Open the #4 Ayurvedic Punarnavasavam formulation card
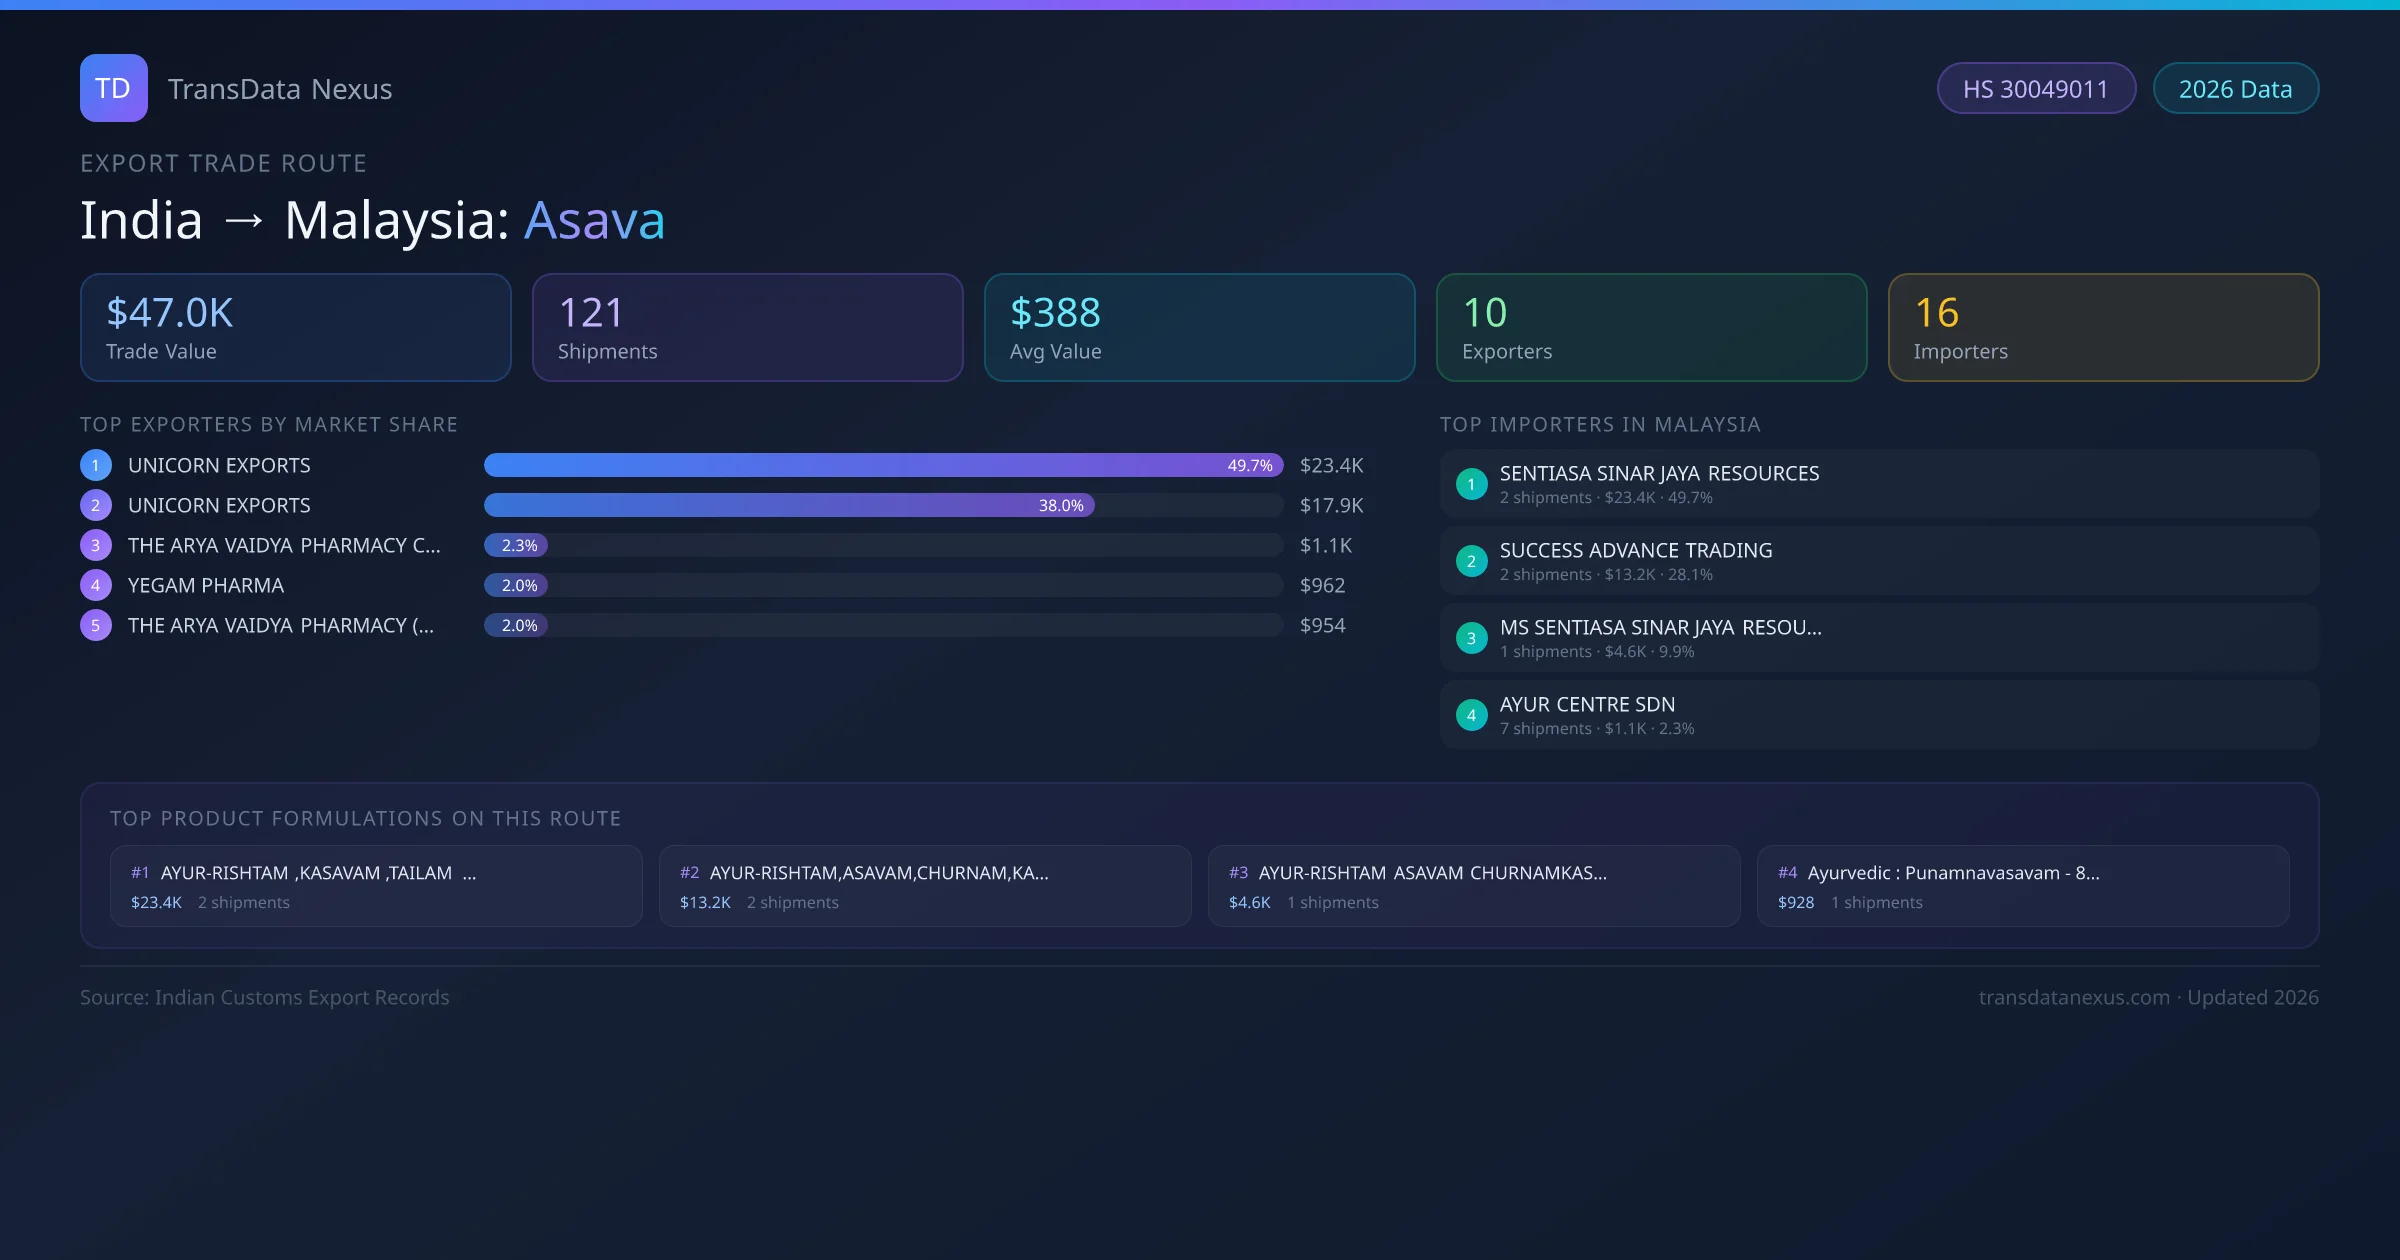Screen dimensions: 2400x1260 (x=2022, y=886)
